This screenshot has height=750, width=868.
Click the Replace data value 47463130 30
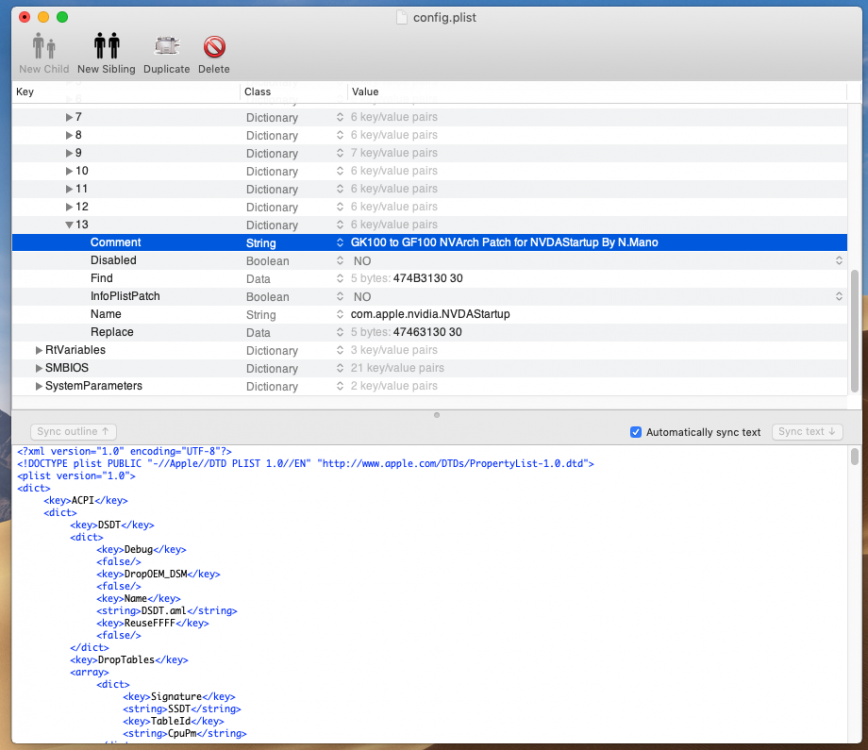pos(427,332)
